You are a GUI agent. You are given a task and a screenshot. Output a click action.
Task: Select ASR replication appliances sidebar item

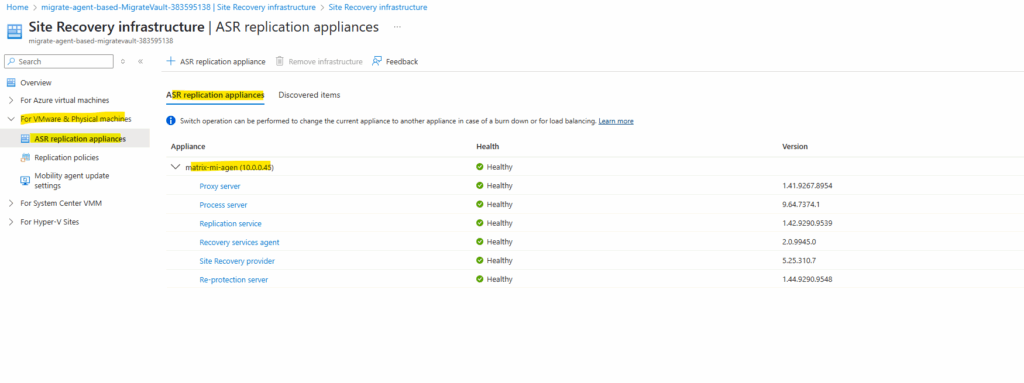pos(80,139)
